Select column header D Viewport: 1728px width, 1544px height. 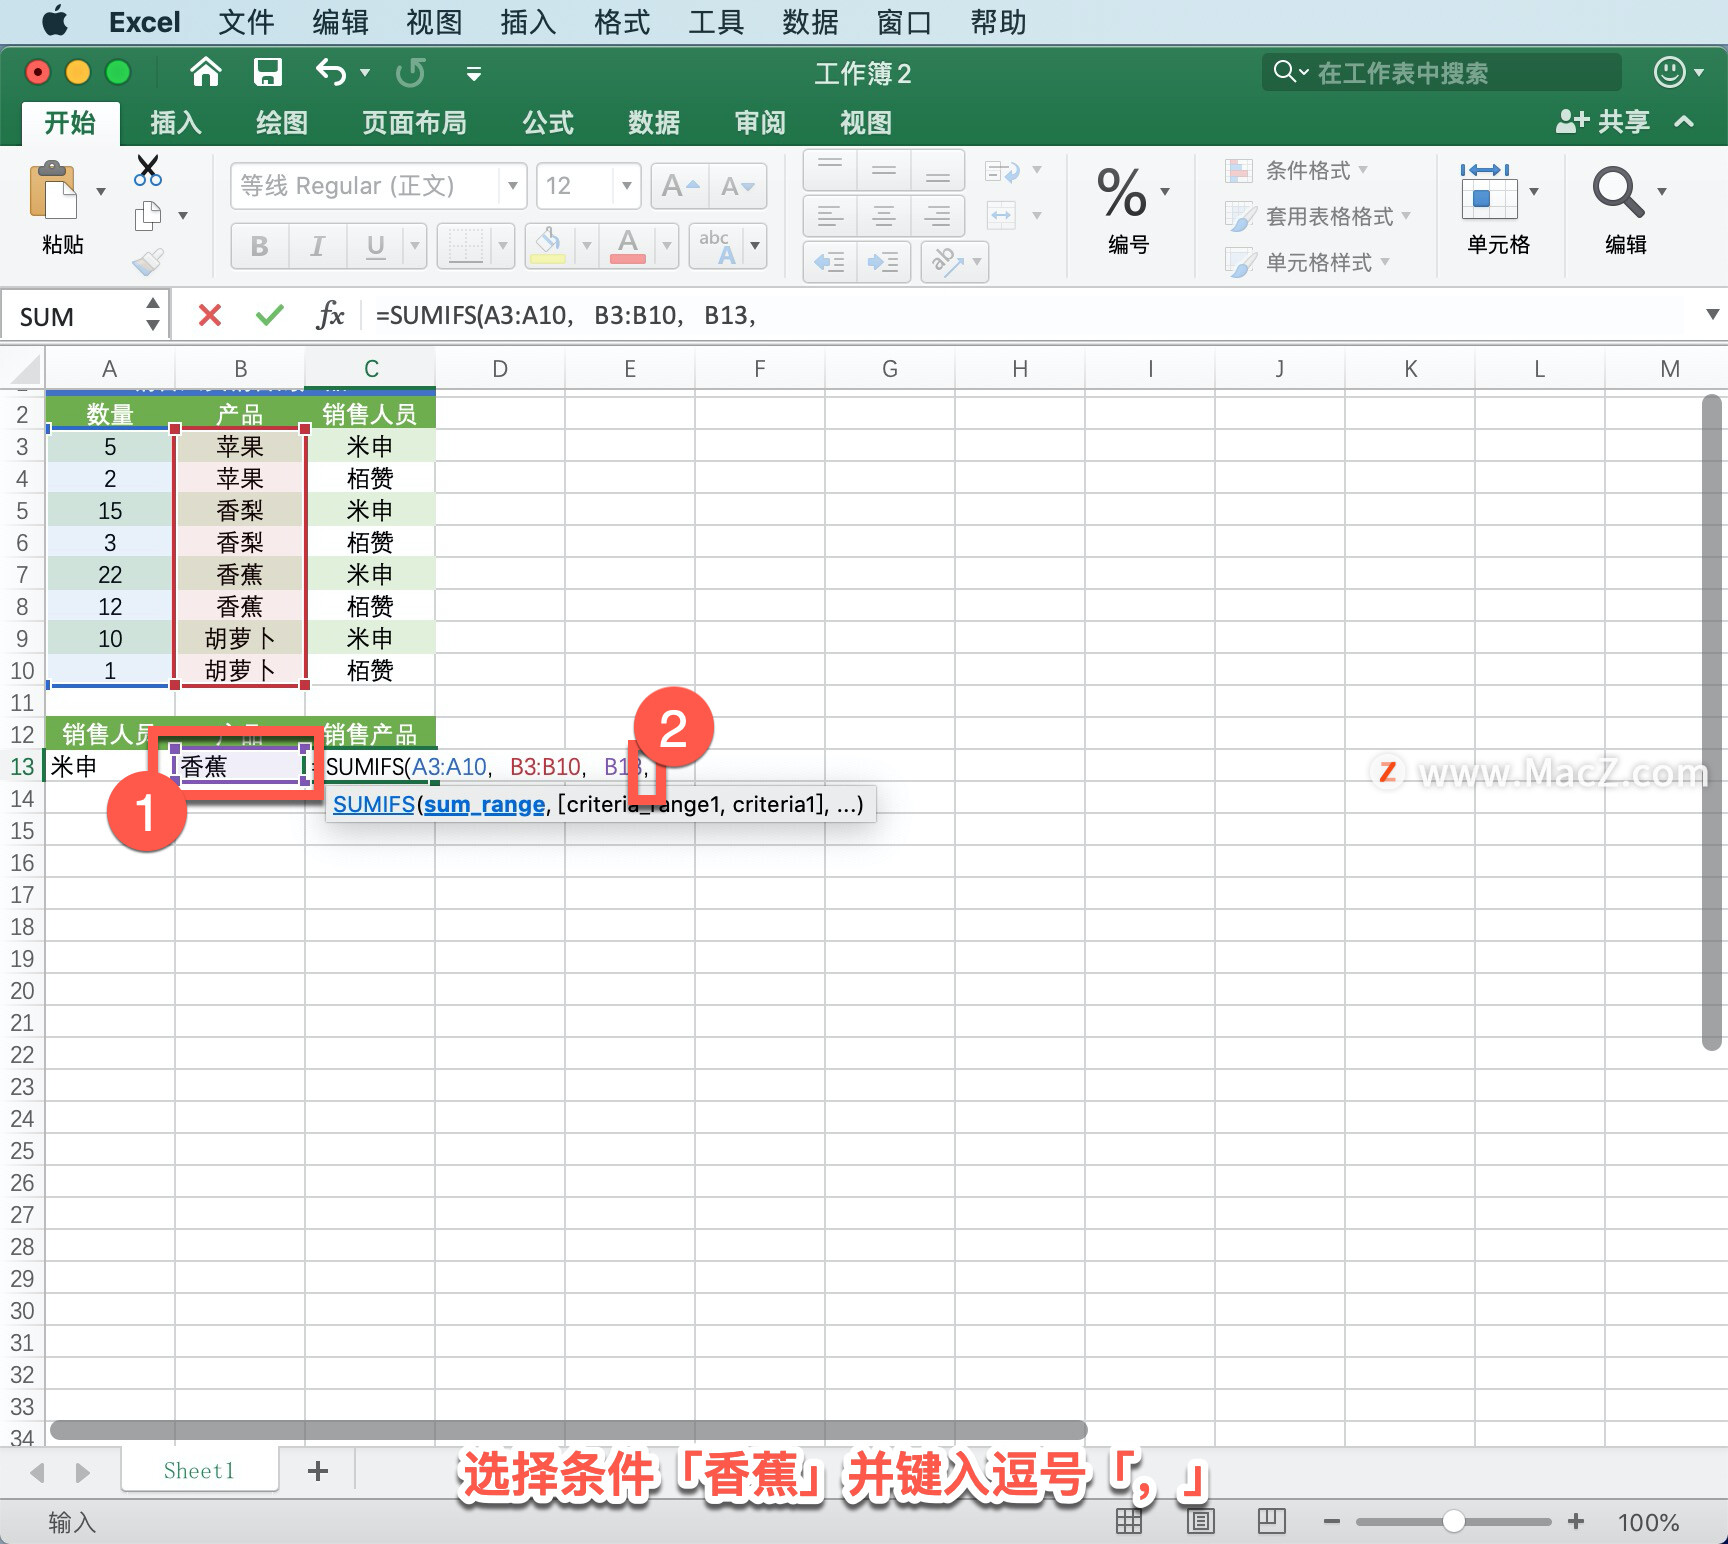click(500, 369)
